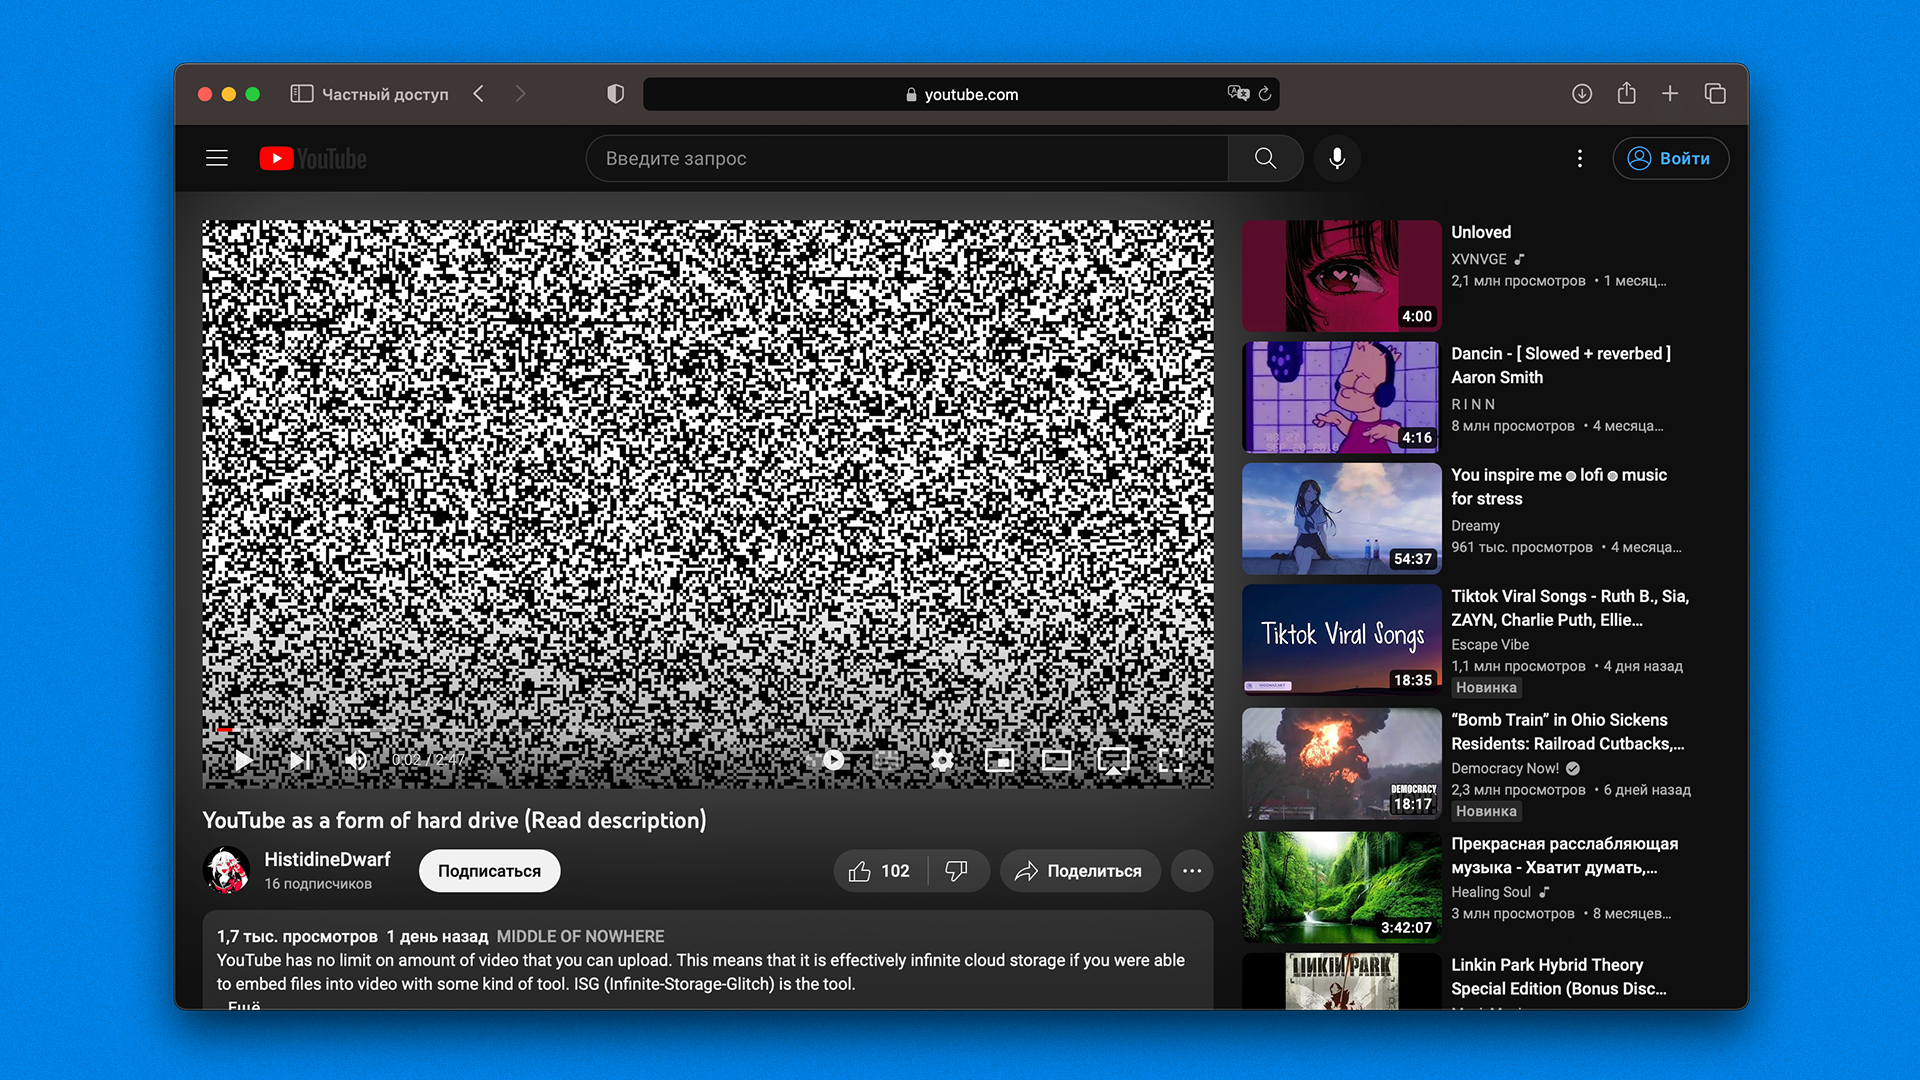Like the video with thumbs up
The width and height of the screenshot is (1920, 1080).
click(x=880, y=871)
